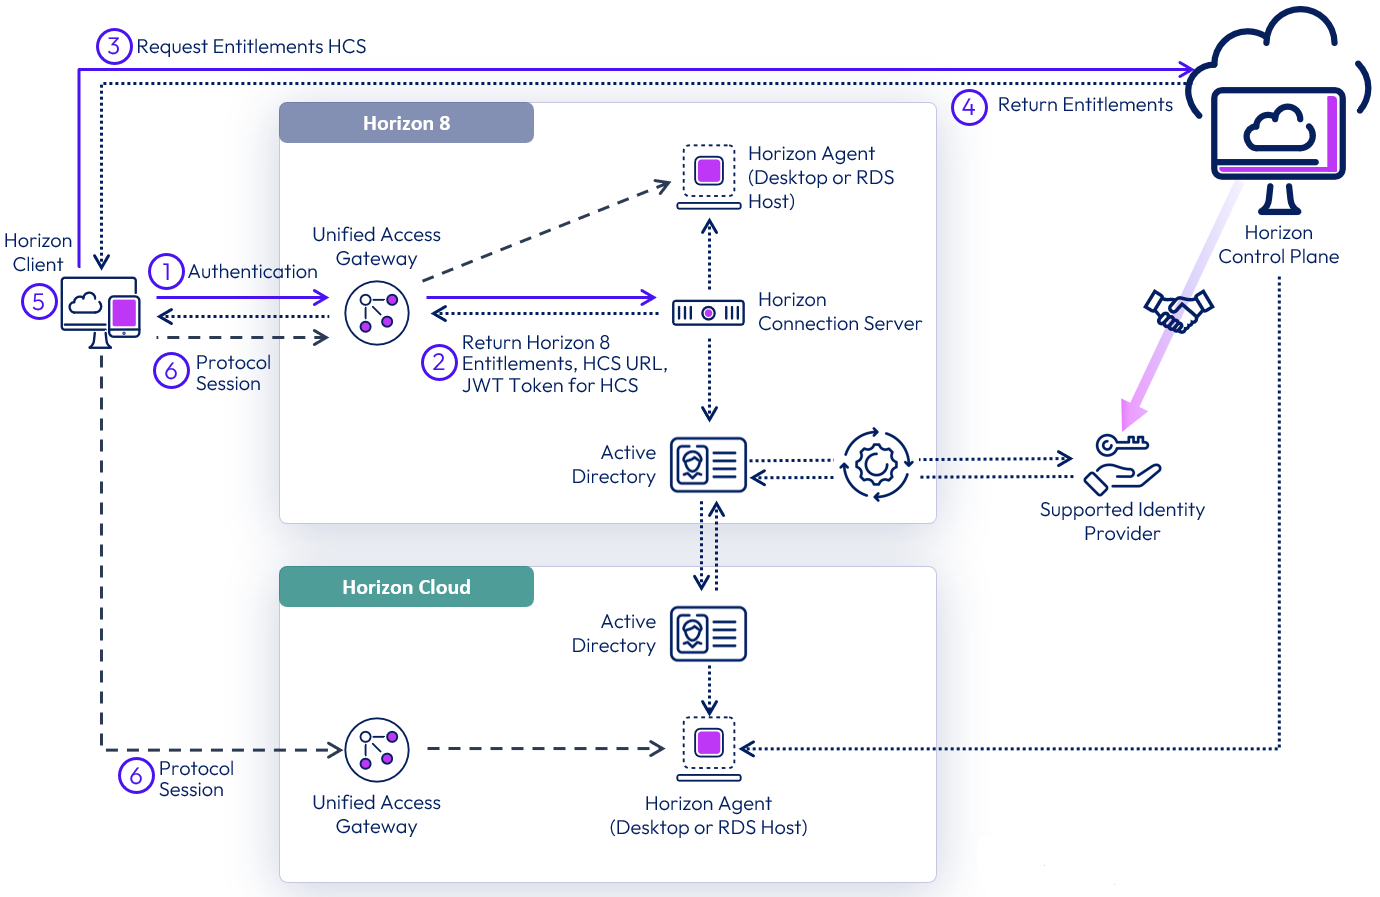This screenshot has height=897, width=1380.
Task: Click the handshake icon
Action: (x=1178, y=310)
